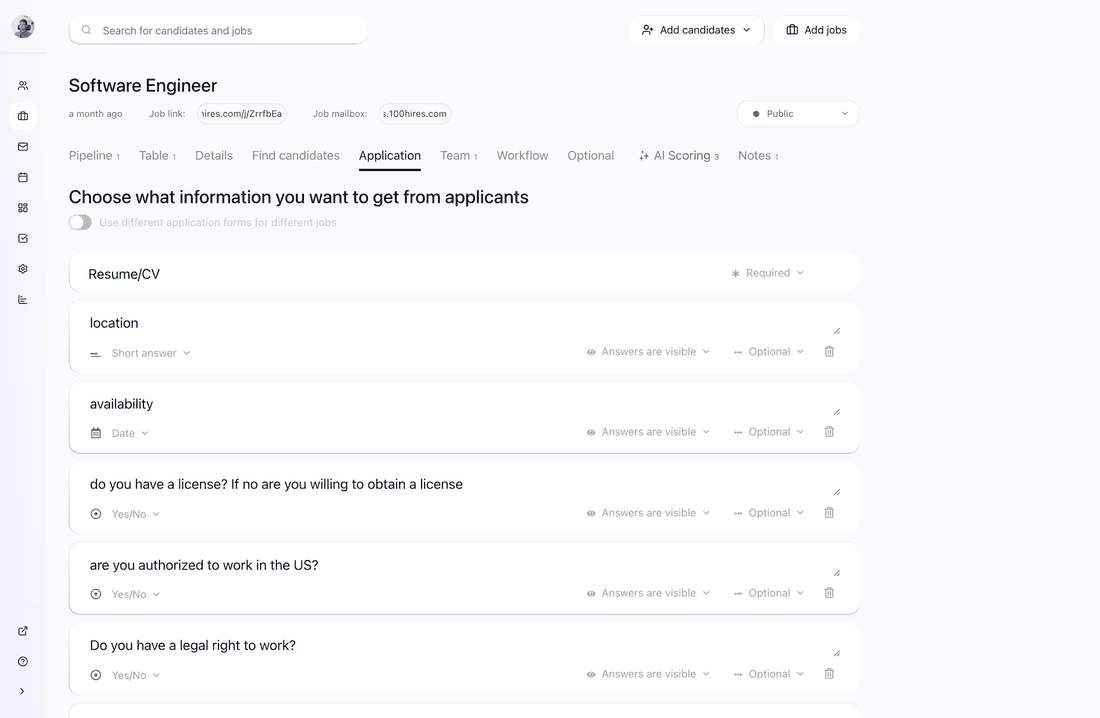The image size is (1100, 718).
Task: Expand sidebar using the arrow icon
Action: (22, 691)
